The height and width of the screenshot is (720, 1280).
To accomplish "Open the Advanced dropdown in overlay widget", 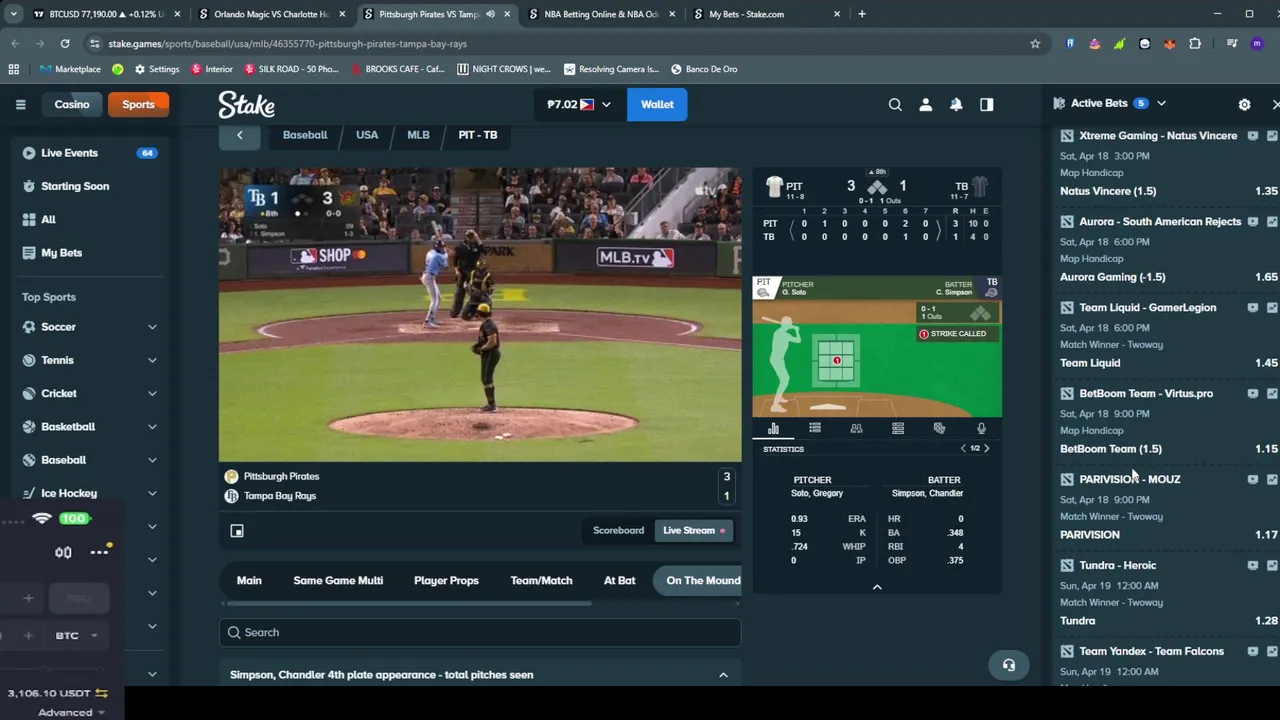I will point(71,712).
